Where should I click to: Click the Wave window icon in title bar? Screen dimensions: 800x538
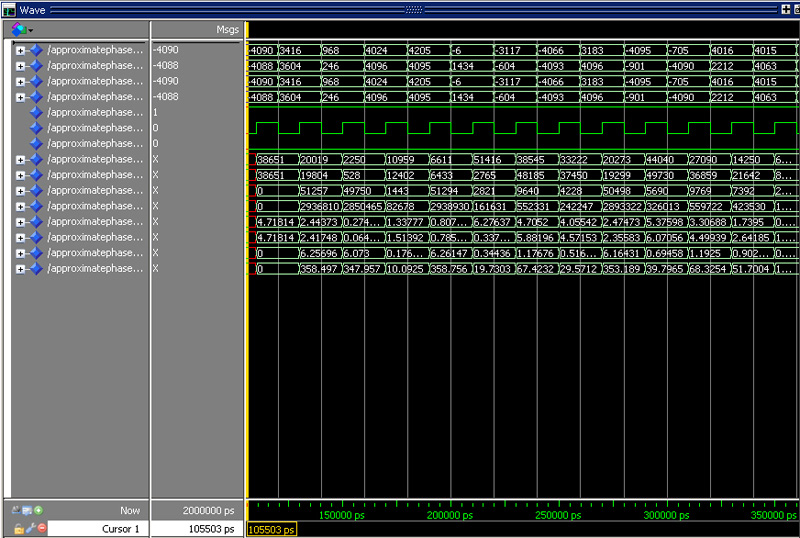click(9, 10)
